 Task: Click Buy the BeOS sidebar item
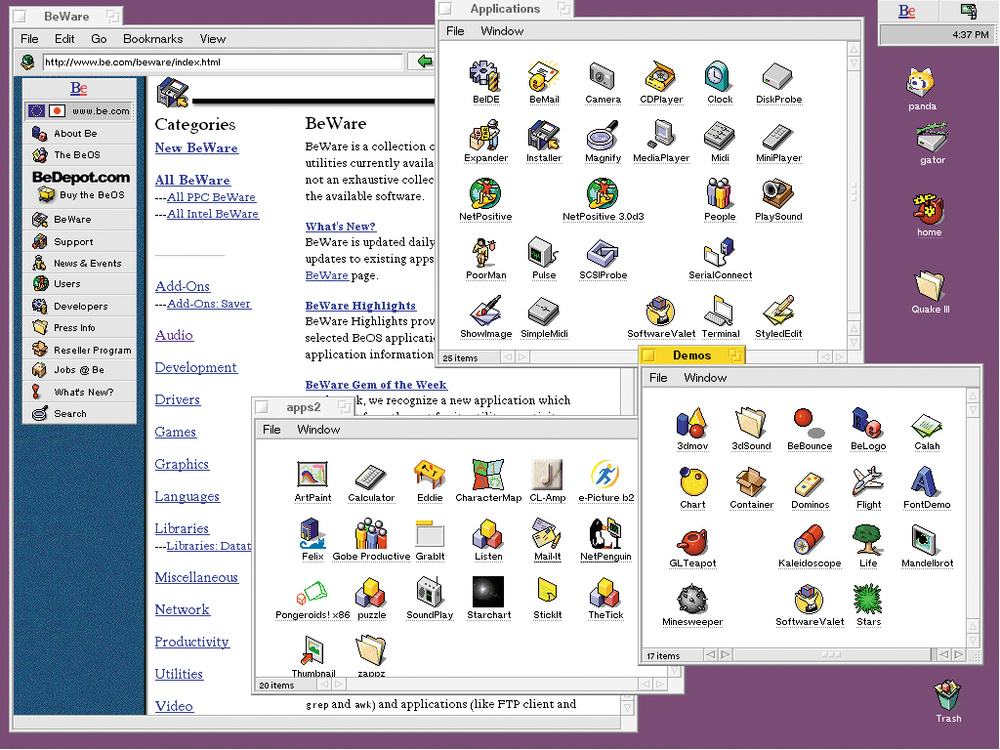coord(80,195)
